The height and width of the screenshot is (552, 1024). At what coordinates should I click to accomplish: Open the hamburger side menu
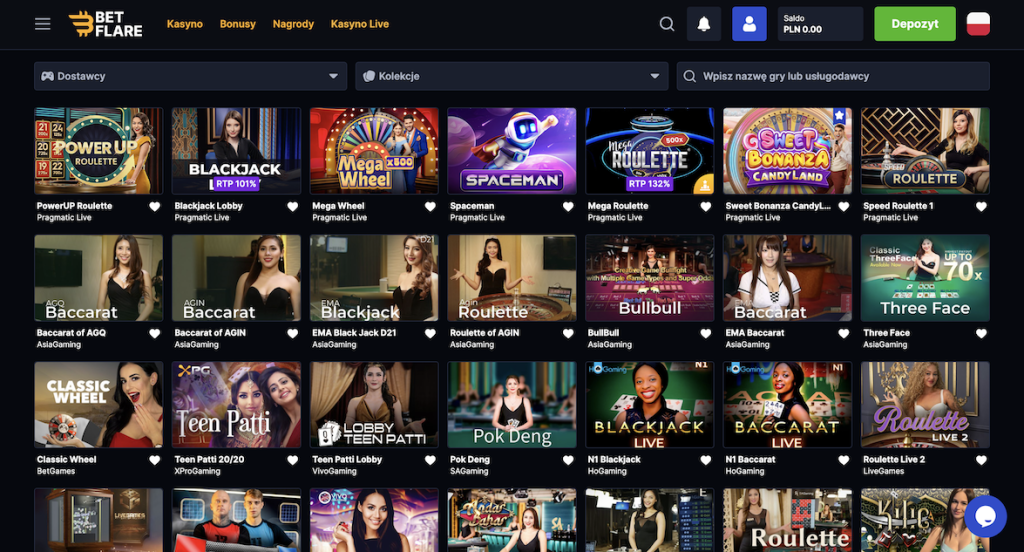click(42, 24)
